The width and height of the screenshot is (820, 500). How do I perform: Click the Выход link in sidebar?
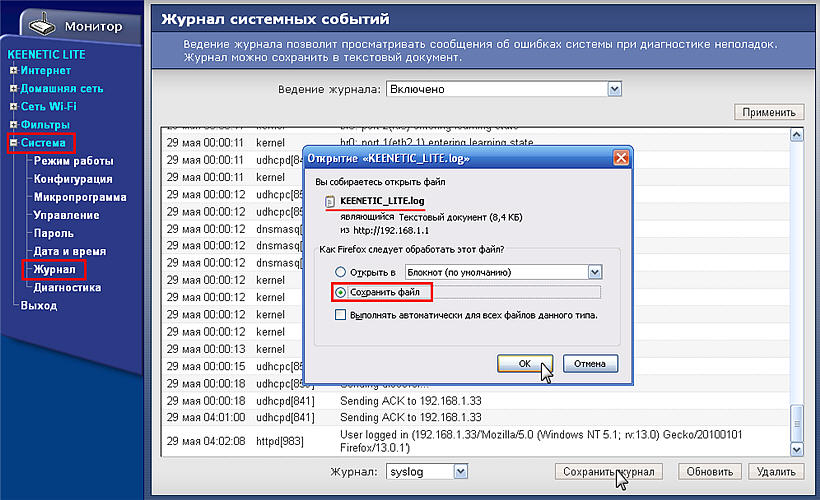(39, 305)
